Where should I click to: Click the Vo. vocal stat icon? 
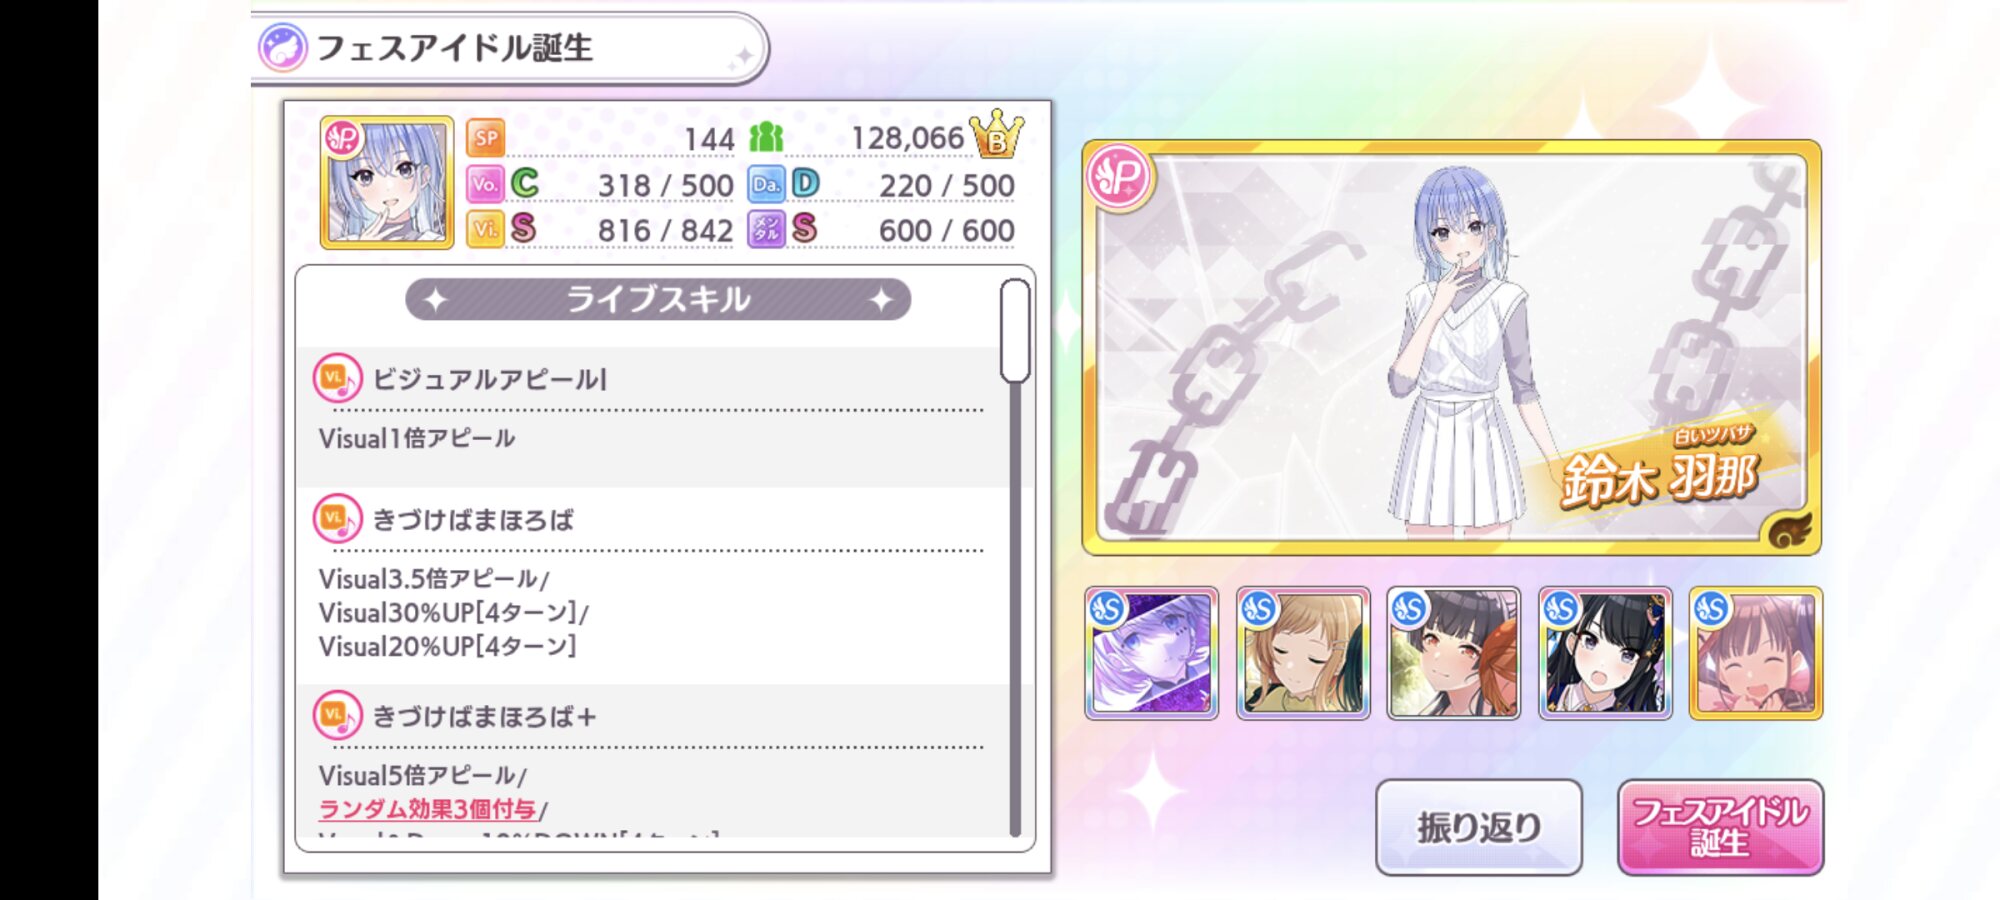(485, 184)
